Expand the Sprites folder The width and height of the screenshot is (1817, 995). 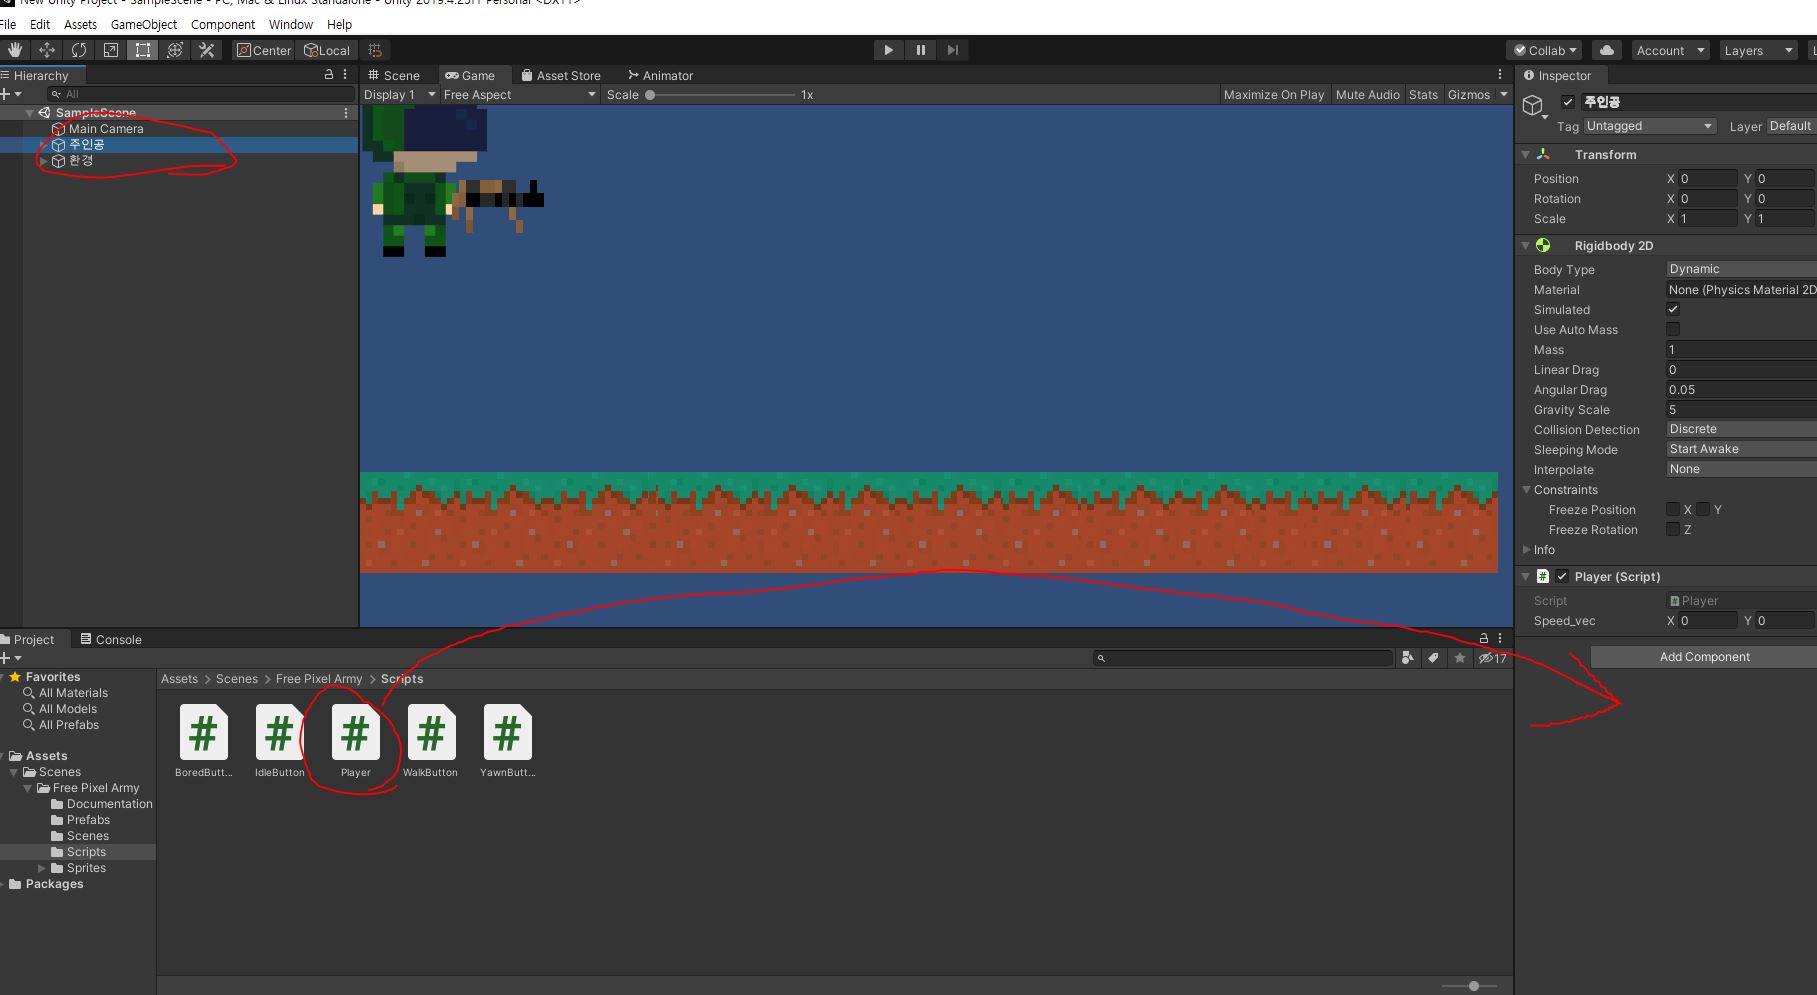point(42,868)
